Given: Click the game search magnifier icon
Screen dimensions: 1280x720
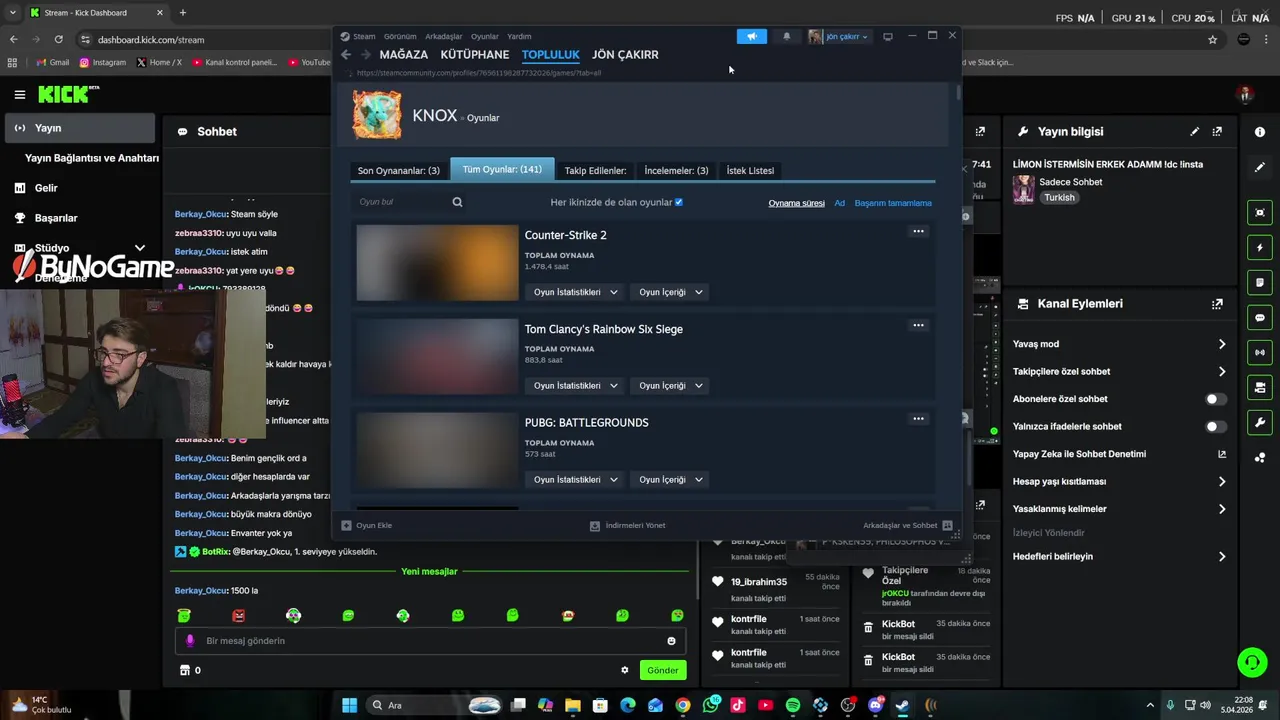Looking at the screenshot, I should [x=457, y=202].
